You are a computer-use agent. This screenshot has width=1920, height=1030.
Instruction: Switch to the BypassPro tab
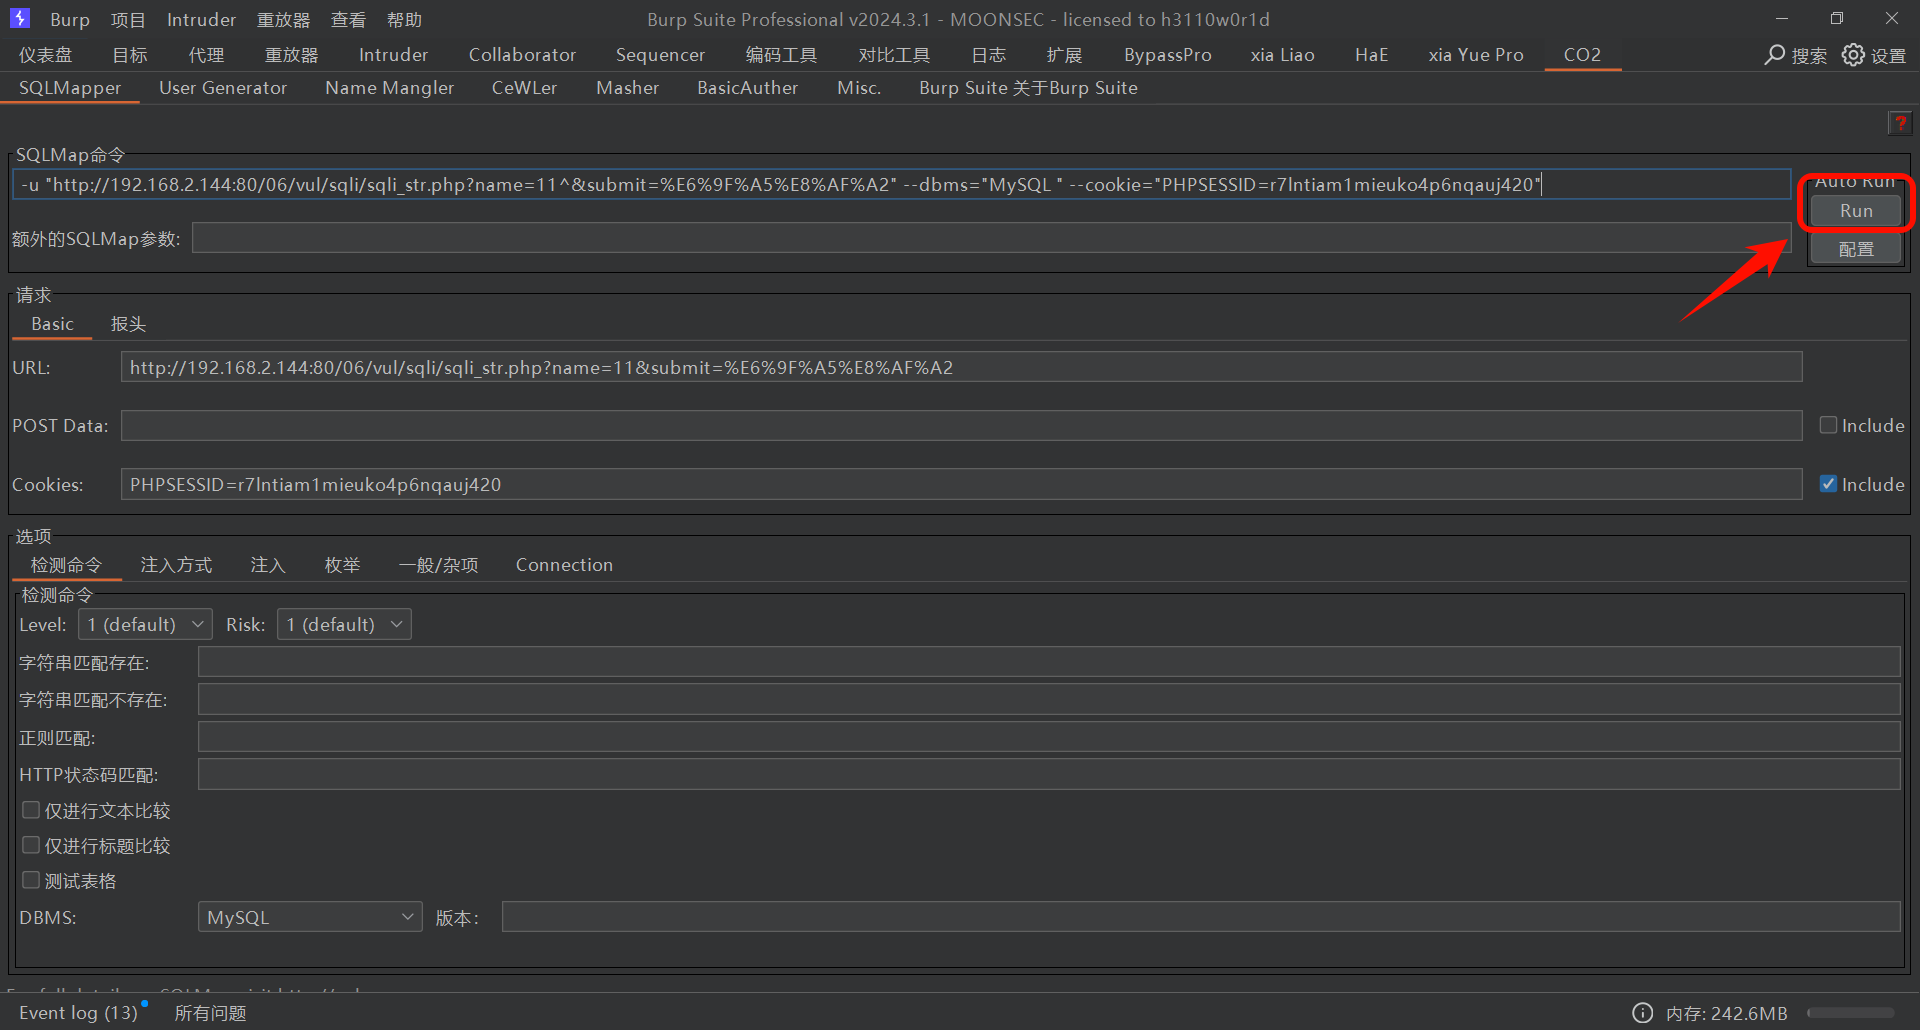click(1167, 55)
